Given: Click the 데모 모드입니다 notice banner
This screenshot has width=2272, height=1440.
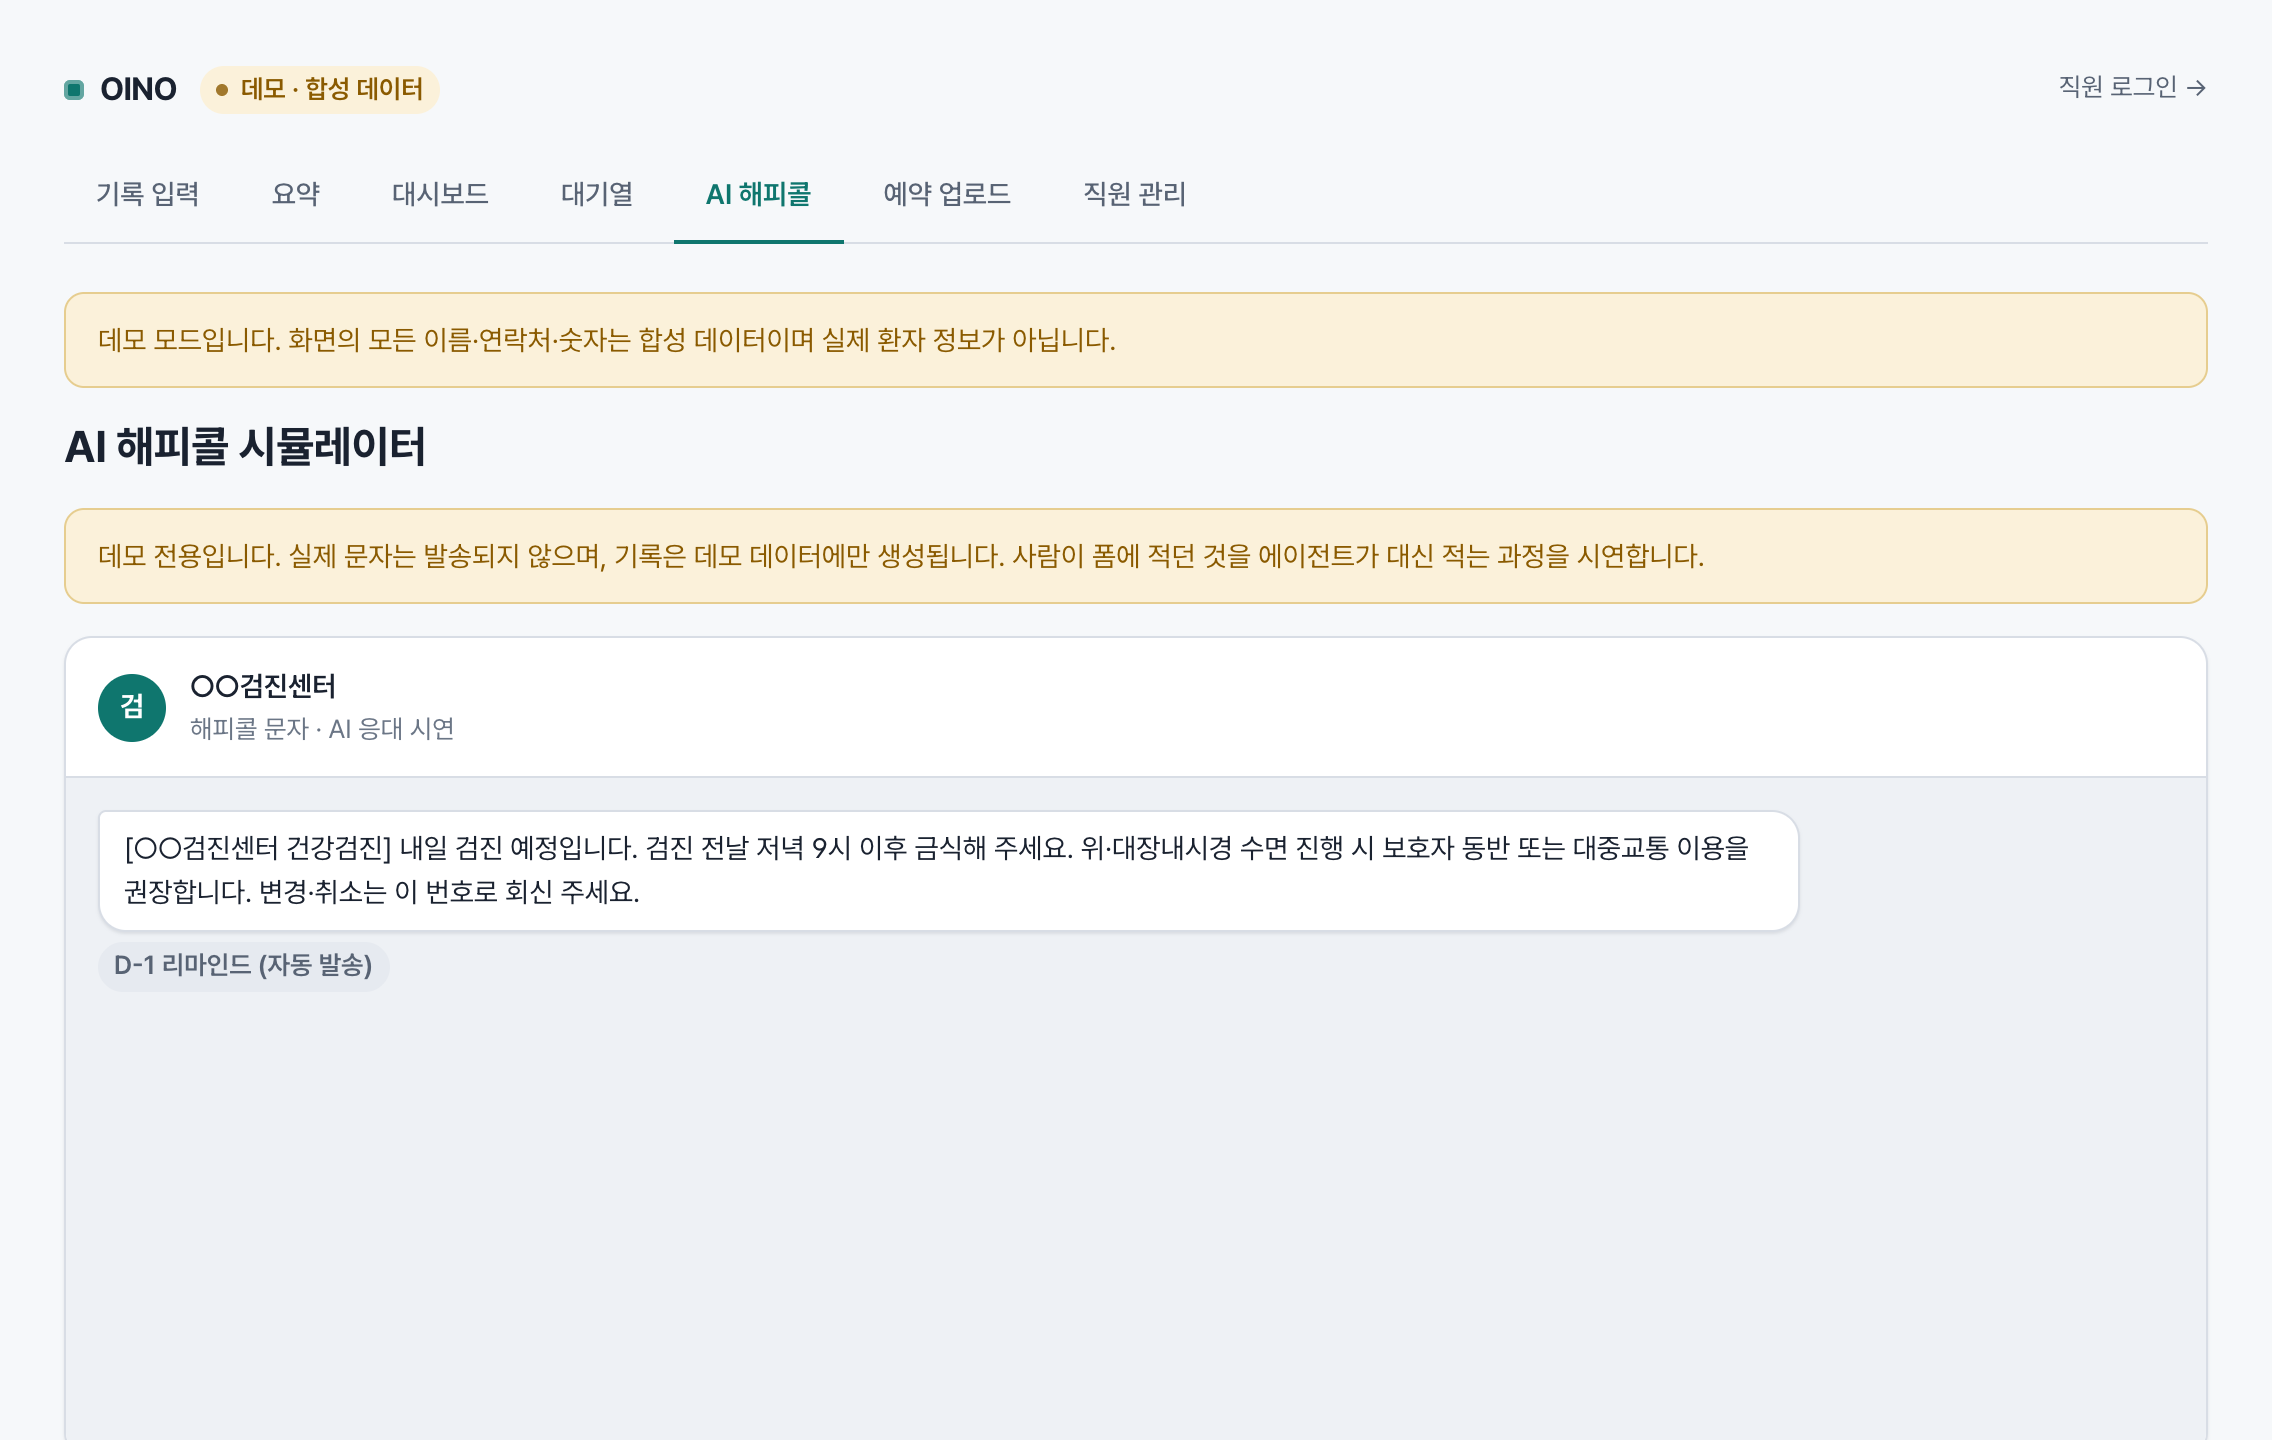Looking at the screenshot, I should point(1136,340).
